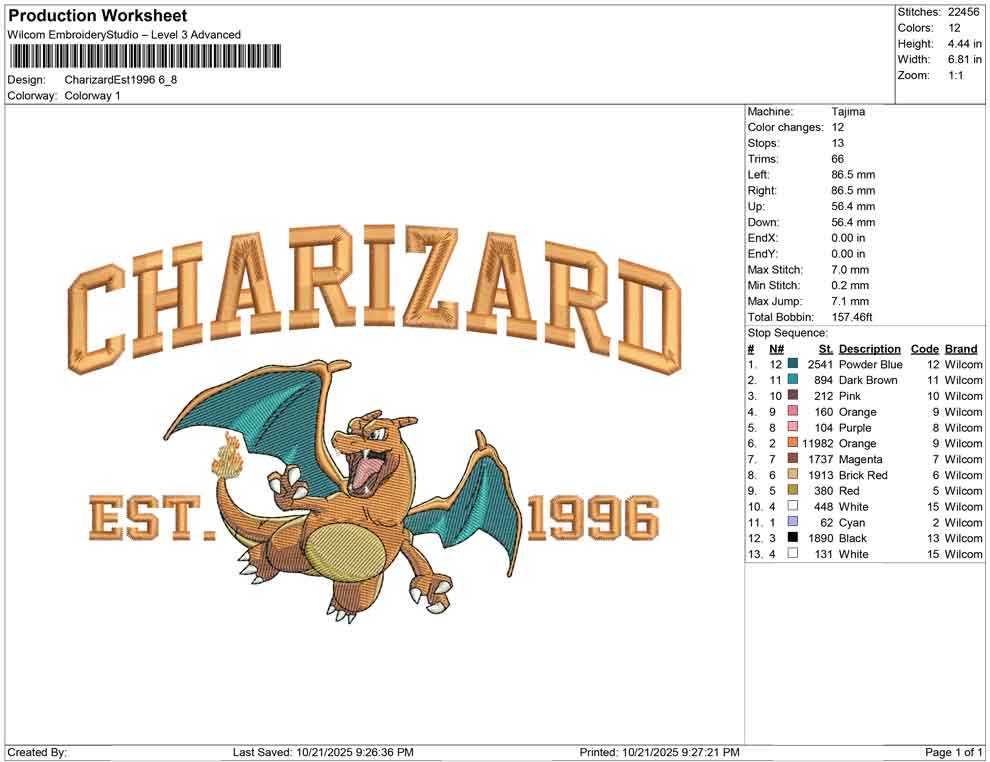Click the Machine value Tajima
Image resolution: width=990 pixels, height=762 pixels.
[x=848, y=111]
